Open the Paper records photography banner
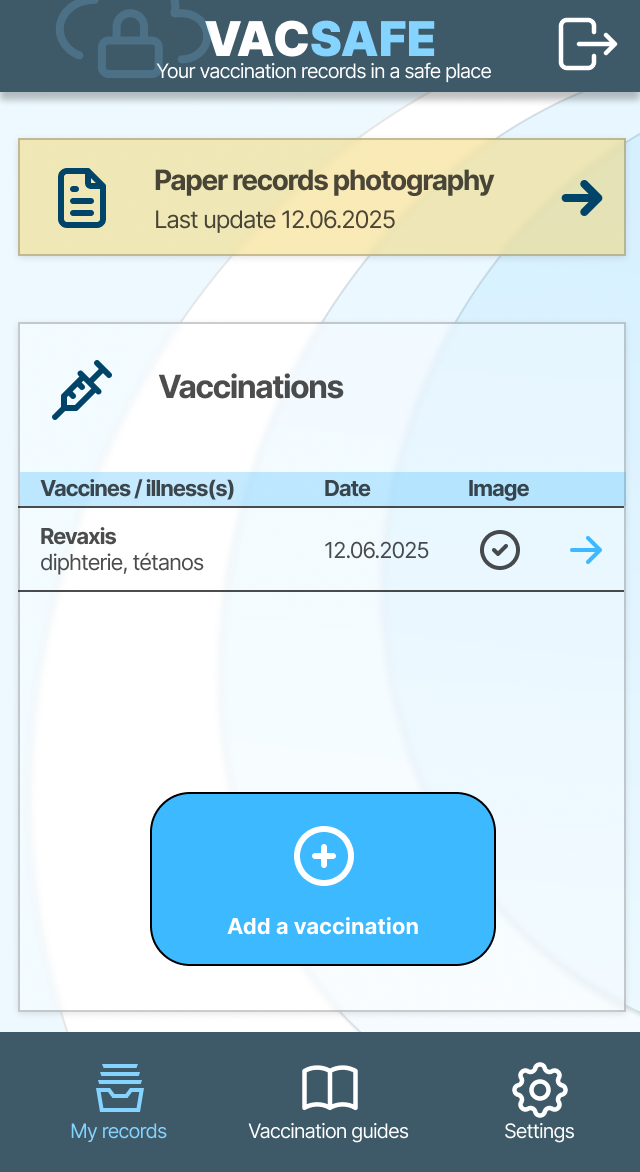The height and width of the screenshot is (1172, 640). pyautogui.click(x=322, y=197)
